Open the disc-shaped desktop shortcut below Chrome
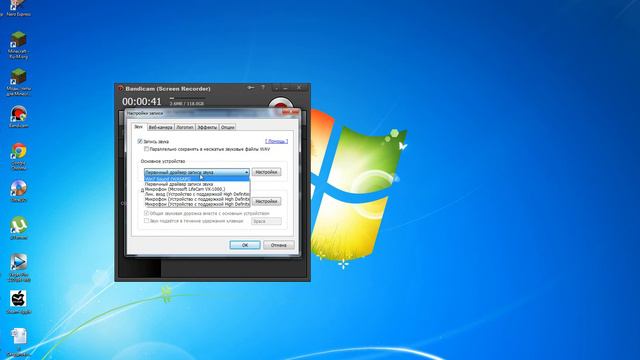The width and height of the screenshot is (640, 360). 19,191
